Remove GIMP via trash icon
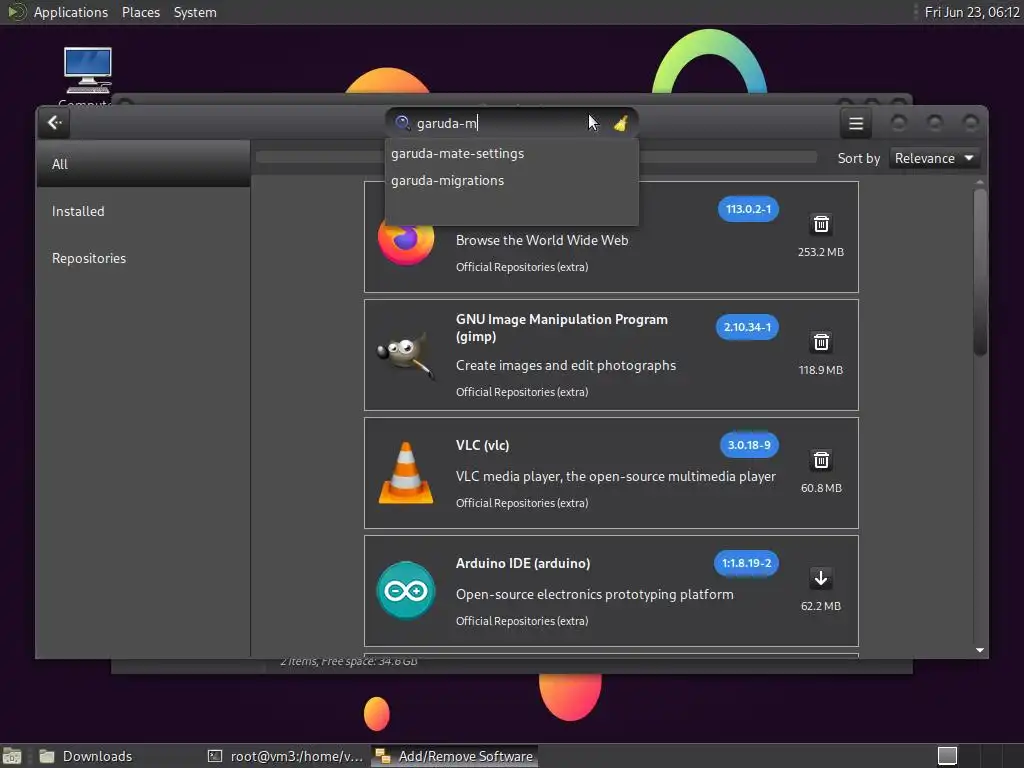This screenshot has height=768, width=1024. tap(821, 342)
